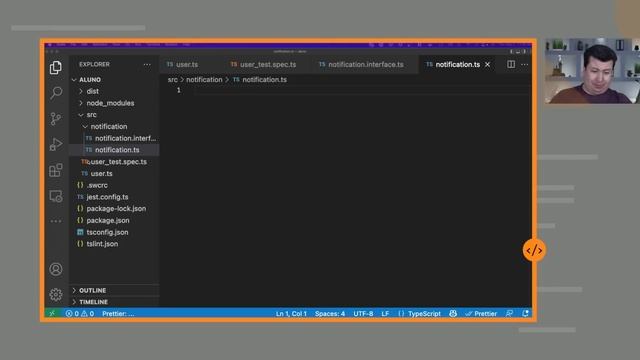Viewport: 640px width, 360px height.
Task: Click the Copilot status icon
Action: click(x=453, y=313)
